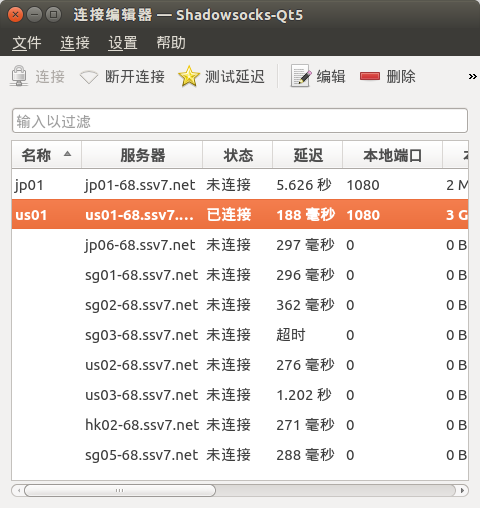Click the 271 毫秒 latency cell
This screenshot has width=480, height=508.
click(x=305, y=425)
